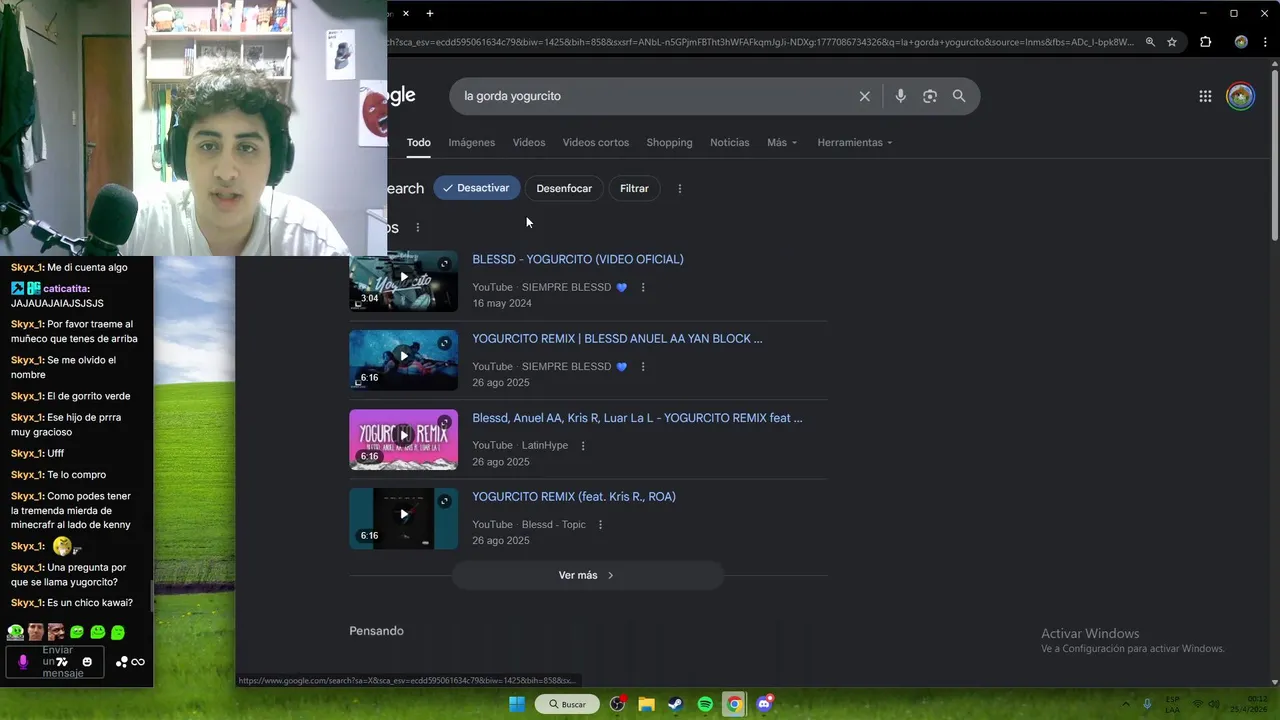Open Spotify from the taskbar
The height and width of the screenshot is (720, 1280).
[705, 704]
